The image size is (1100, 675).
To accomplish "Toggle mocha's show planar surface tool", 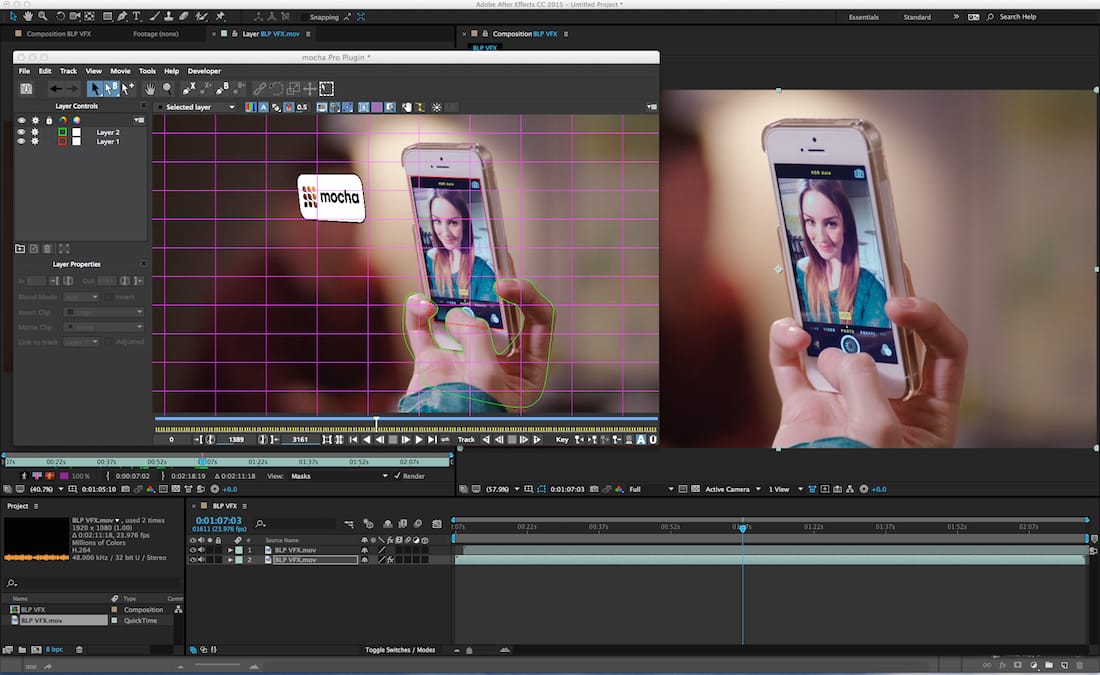I will [327, 88].
